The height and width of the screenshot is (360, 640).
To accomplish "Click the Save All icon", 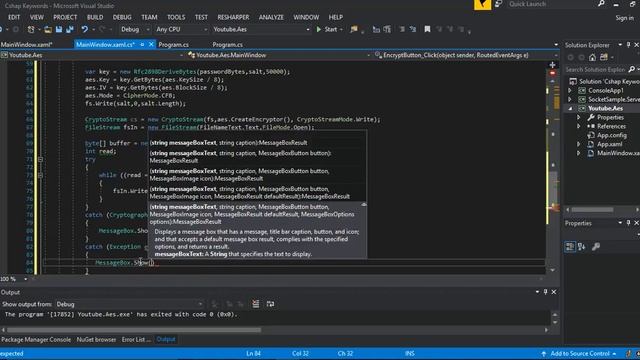I will (x=70, y=29).
